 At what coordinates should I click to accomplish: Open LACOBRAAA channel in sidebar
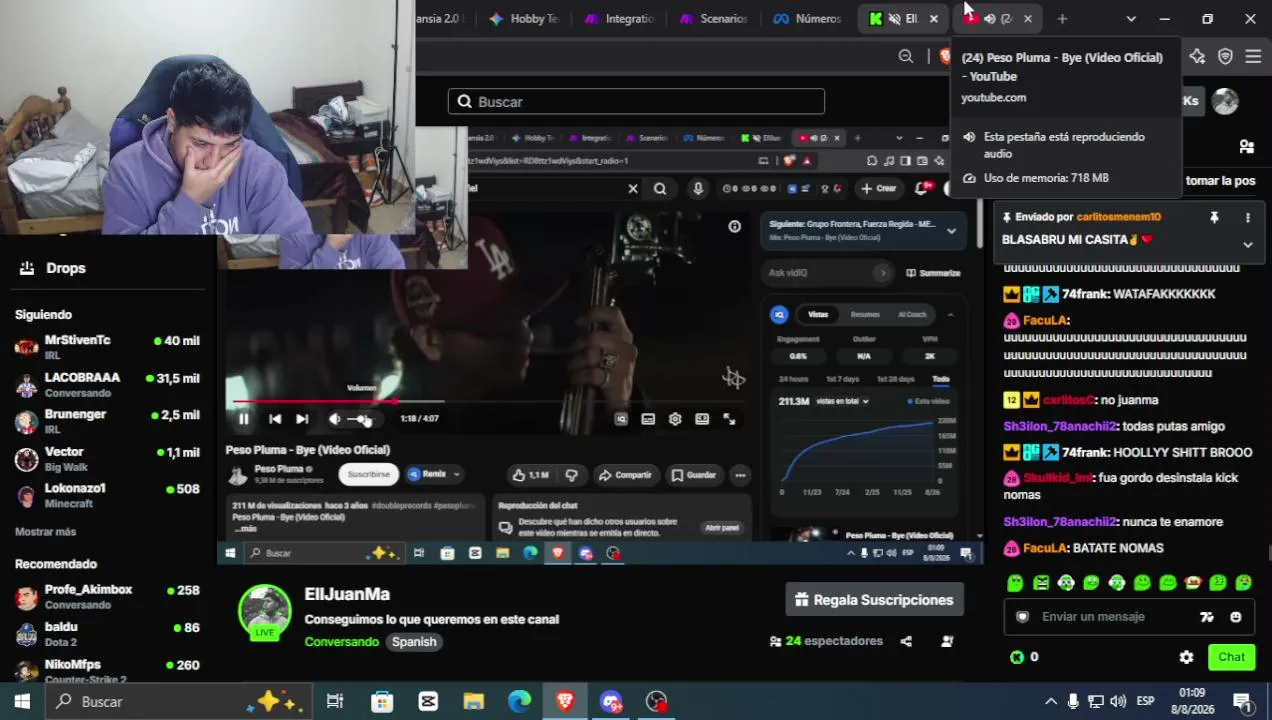[x=108, y=384]
